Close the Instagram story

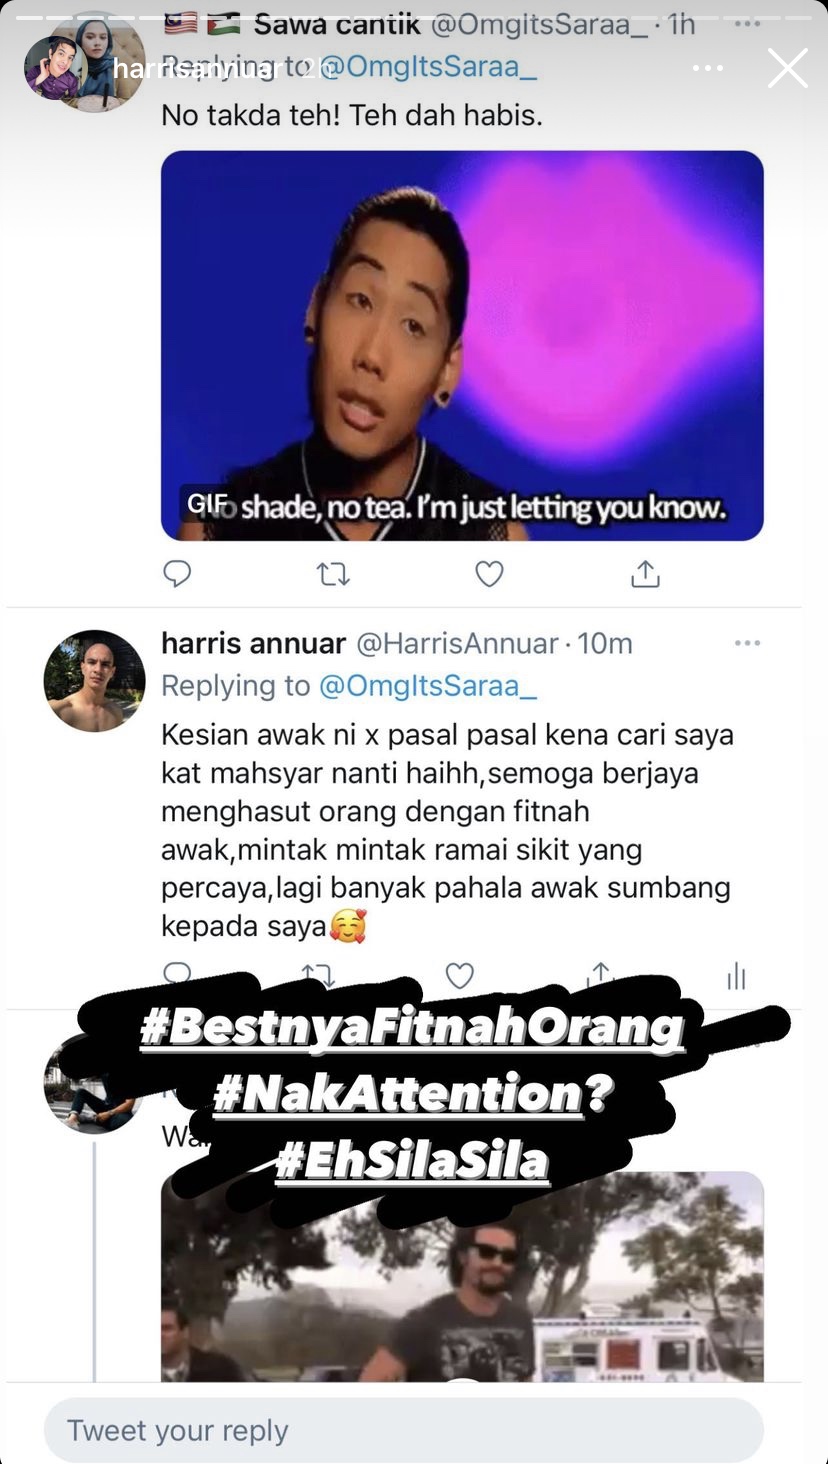click(x=787, y=68)
